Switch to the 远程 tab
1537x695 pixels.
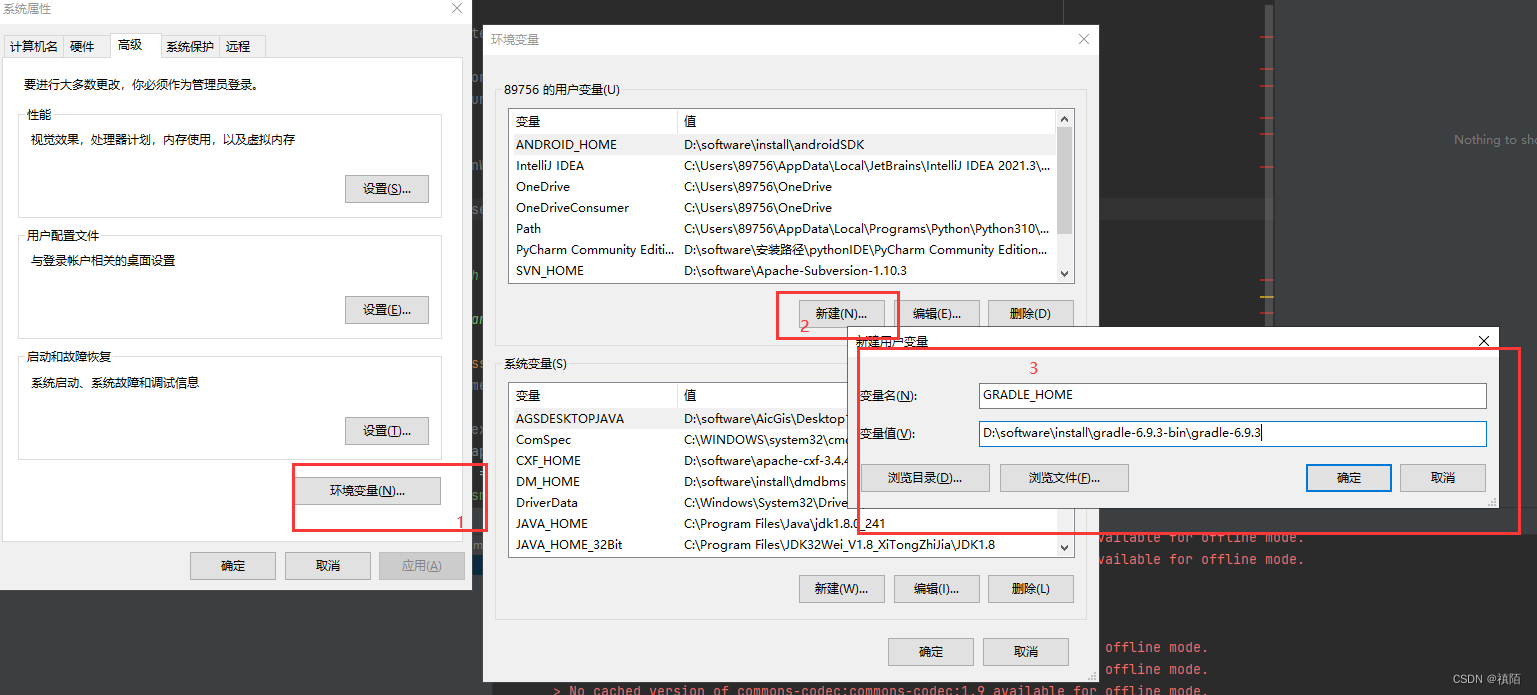238,46
